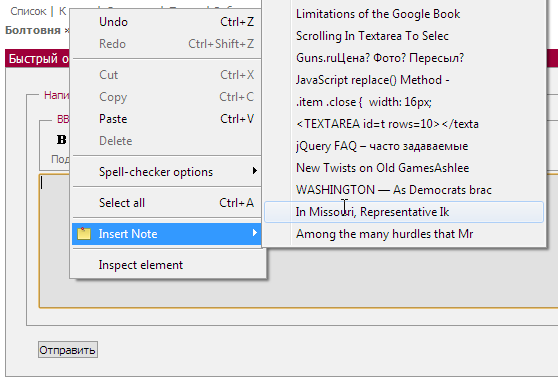558x387 pixels.
Task: Insert the 'jQuery FAQ' note
Action: [x=404, y=146]
